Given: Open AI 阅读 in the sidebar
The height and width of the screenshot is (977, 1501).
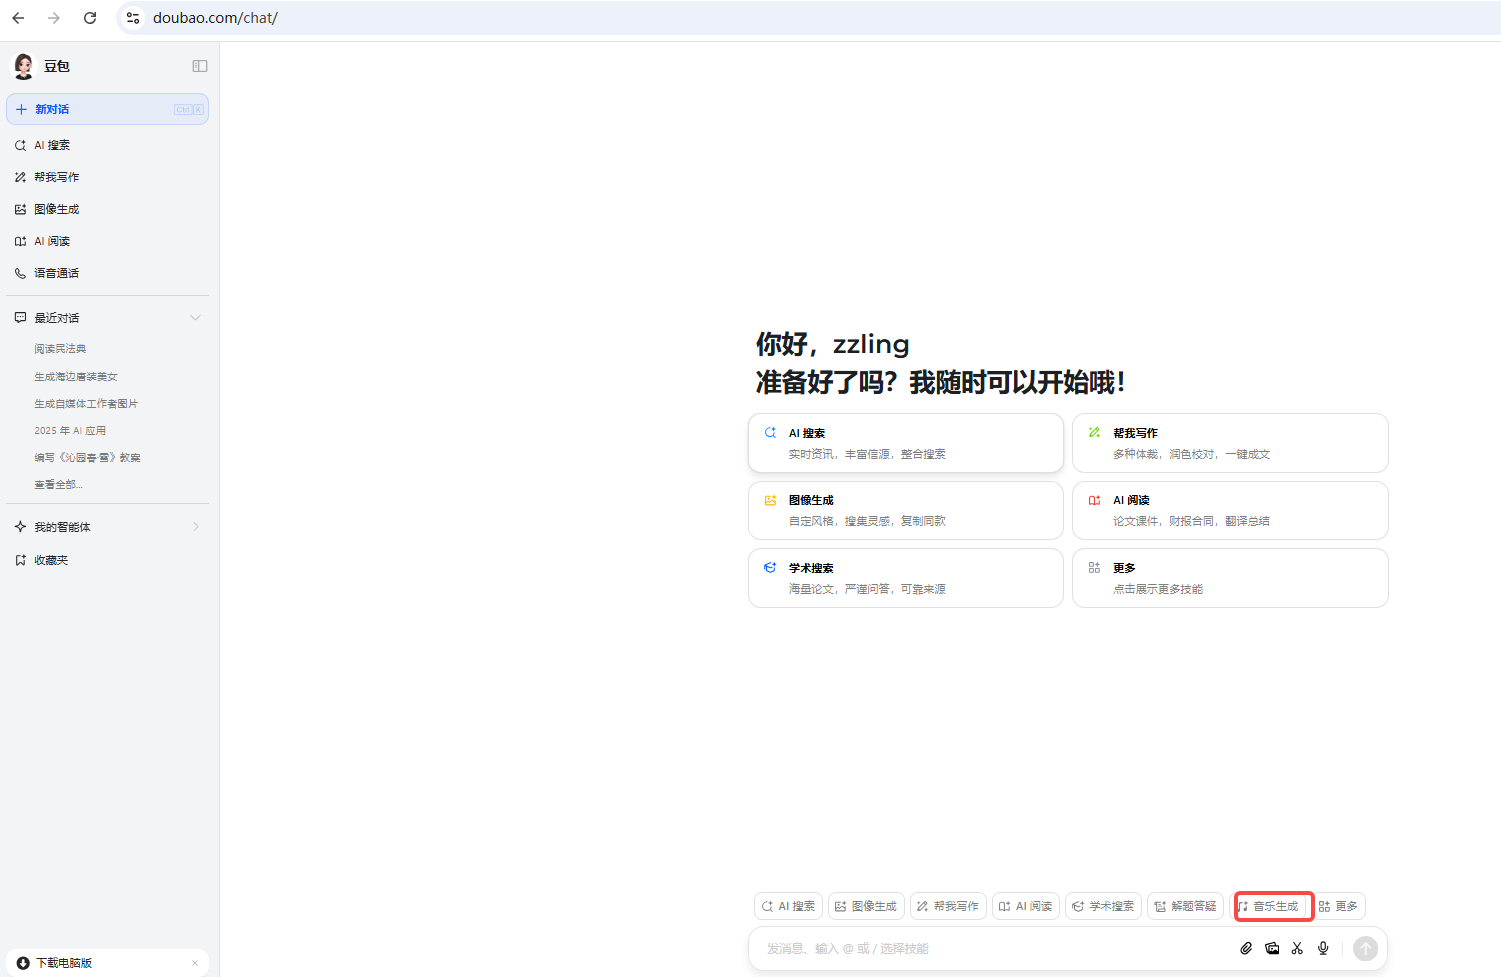Looking at the screenshot, I should [x=107, y=241].
